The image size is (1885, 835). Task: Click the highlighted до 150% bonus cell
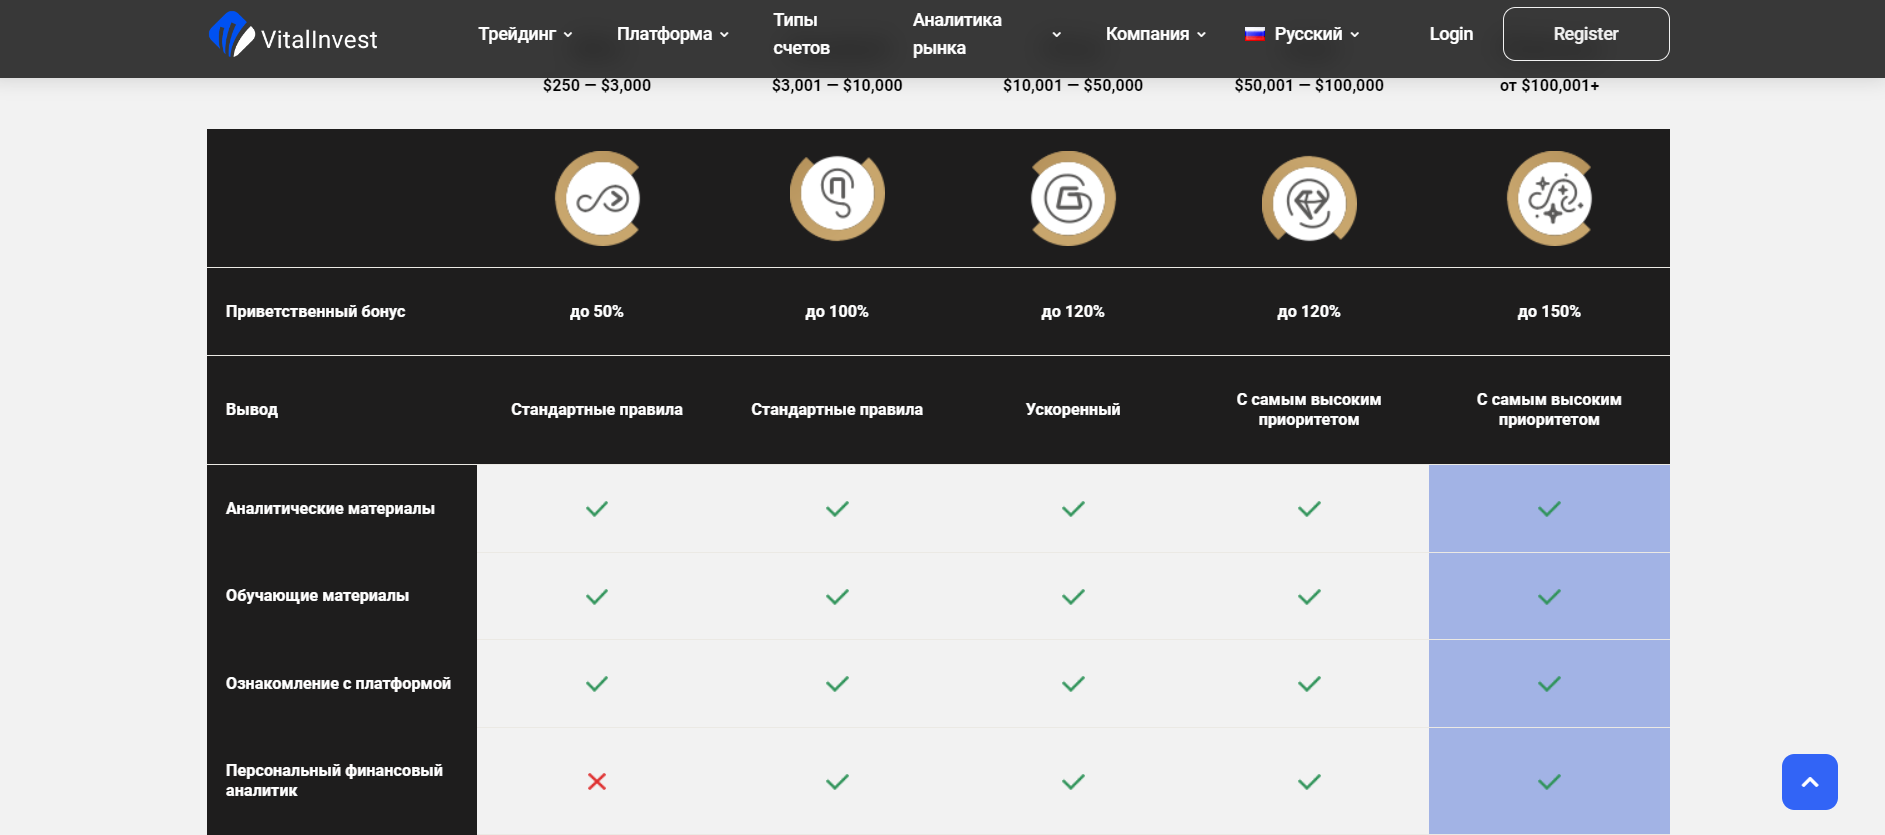[x=1549, y=311]
